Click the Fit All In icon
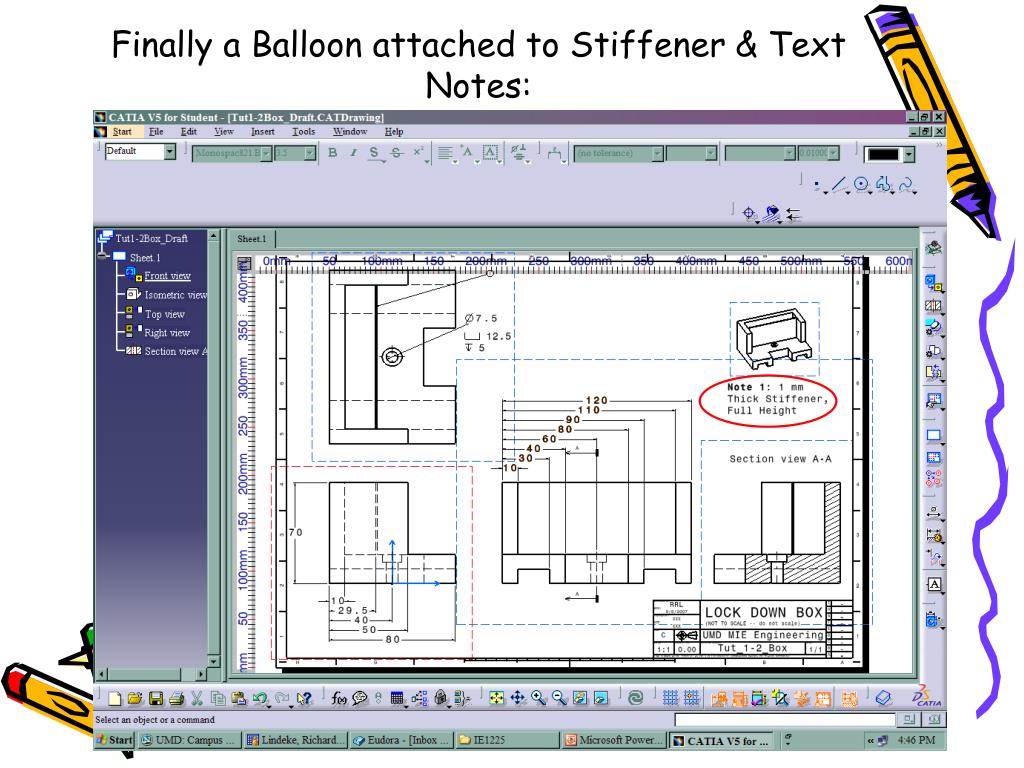Image resolution: width=1024 pixels, height=768 pixels. coord(496,697)
